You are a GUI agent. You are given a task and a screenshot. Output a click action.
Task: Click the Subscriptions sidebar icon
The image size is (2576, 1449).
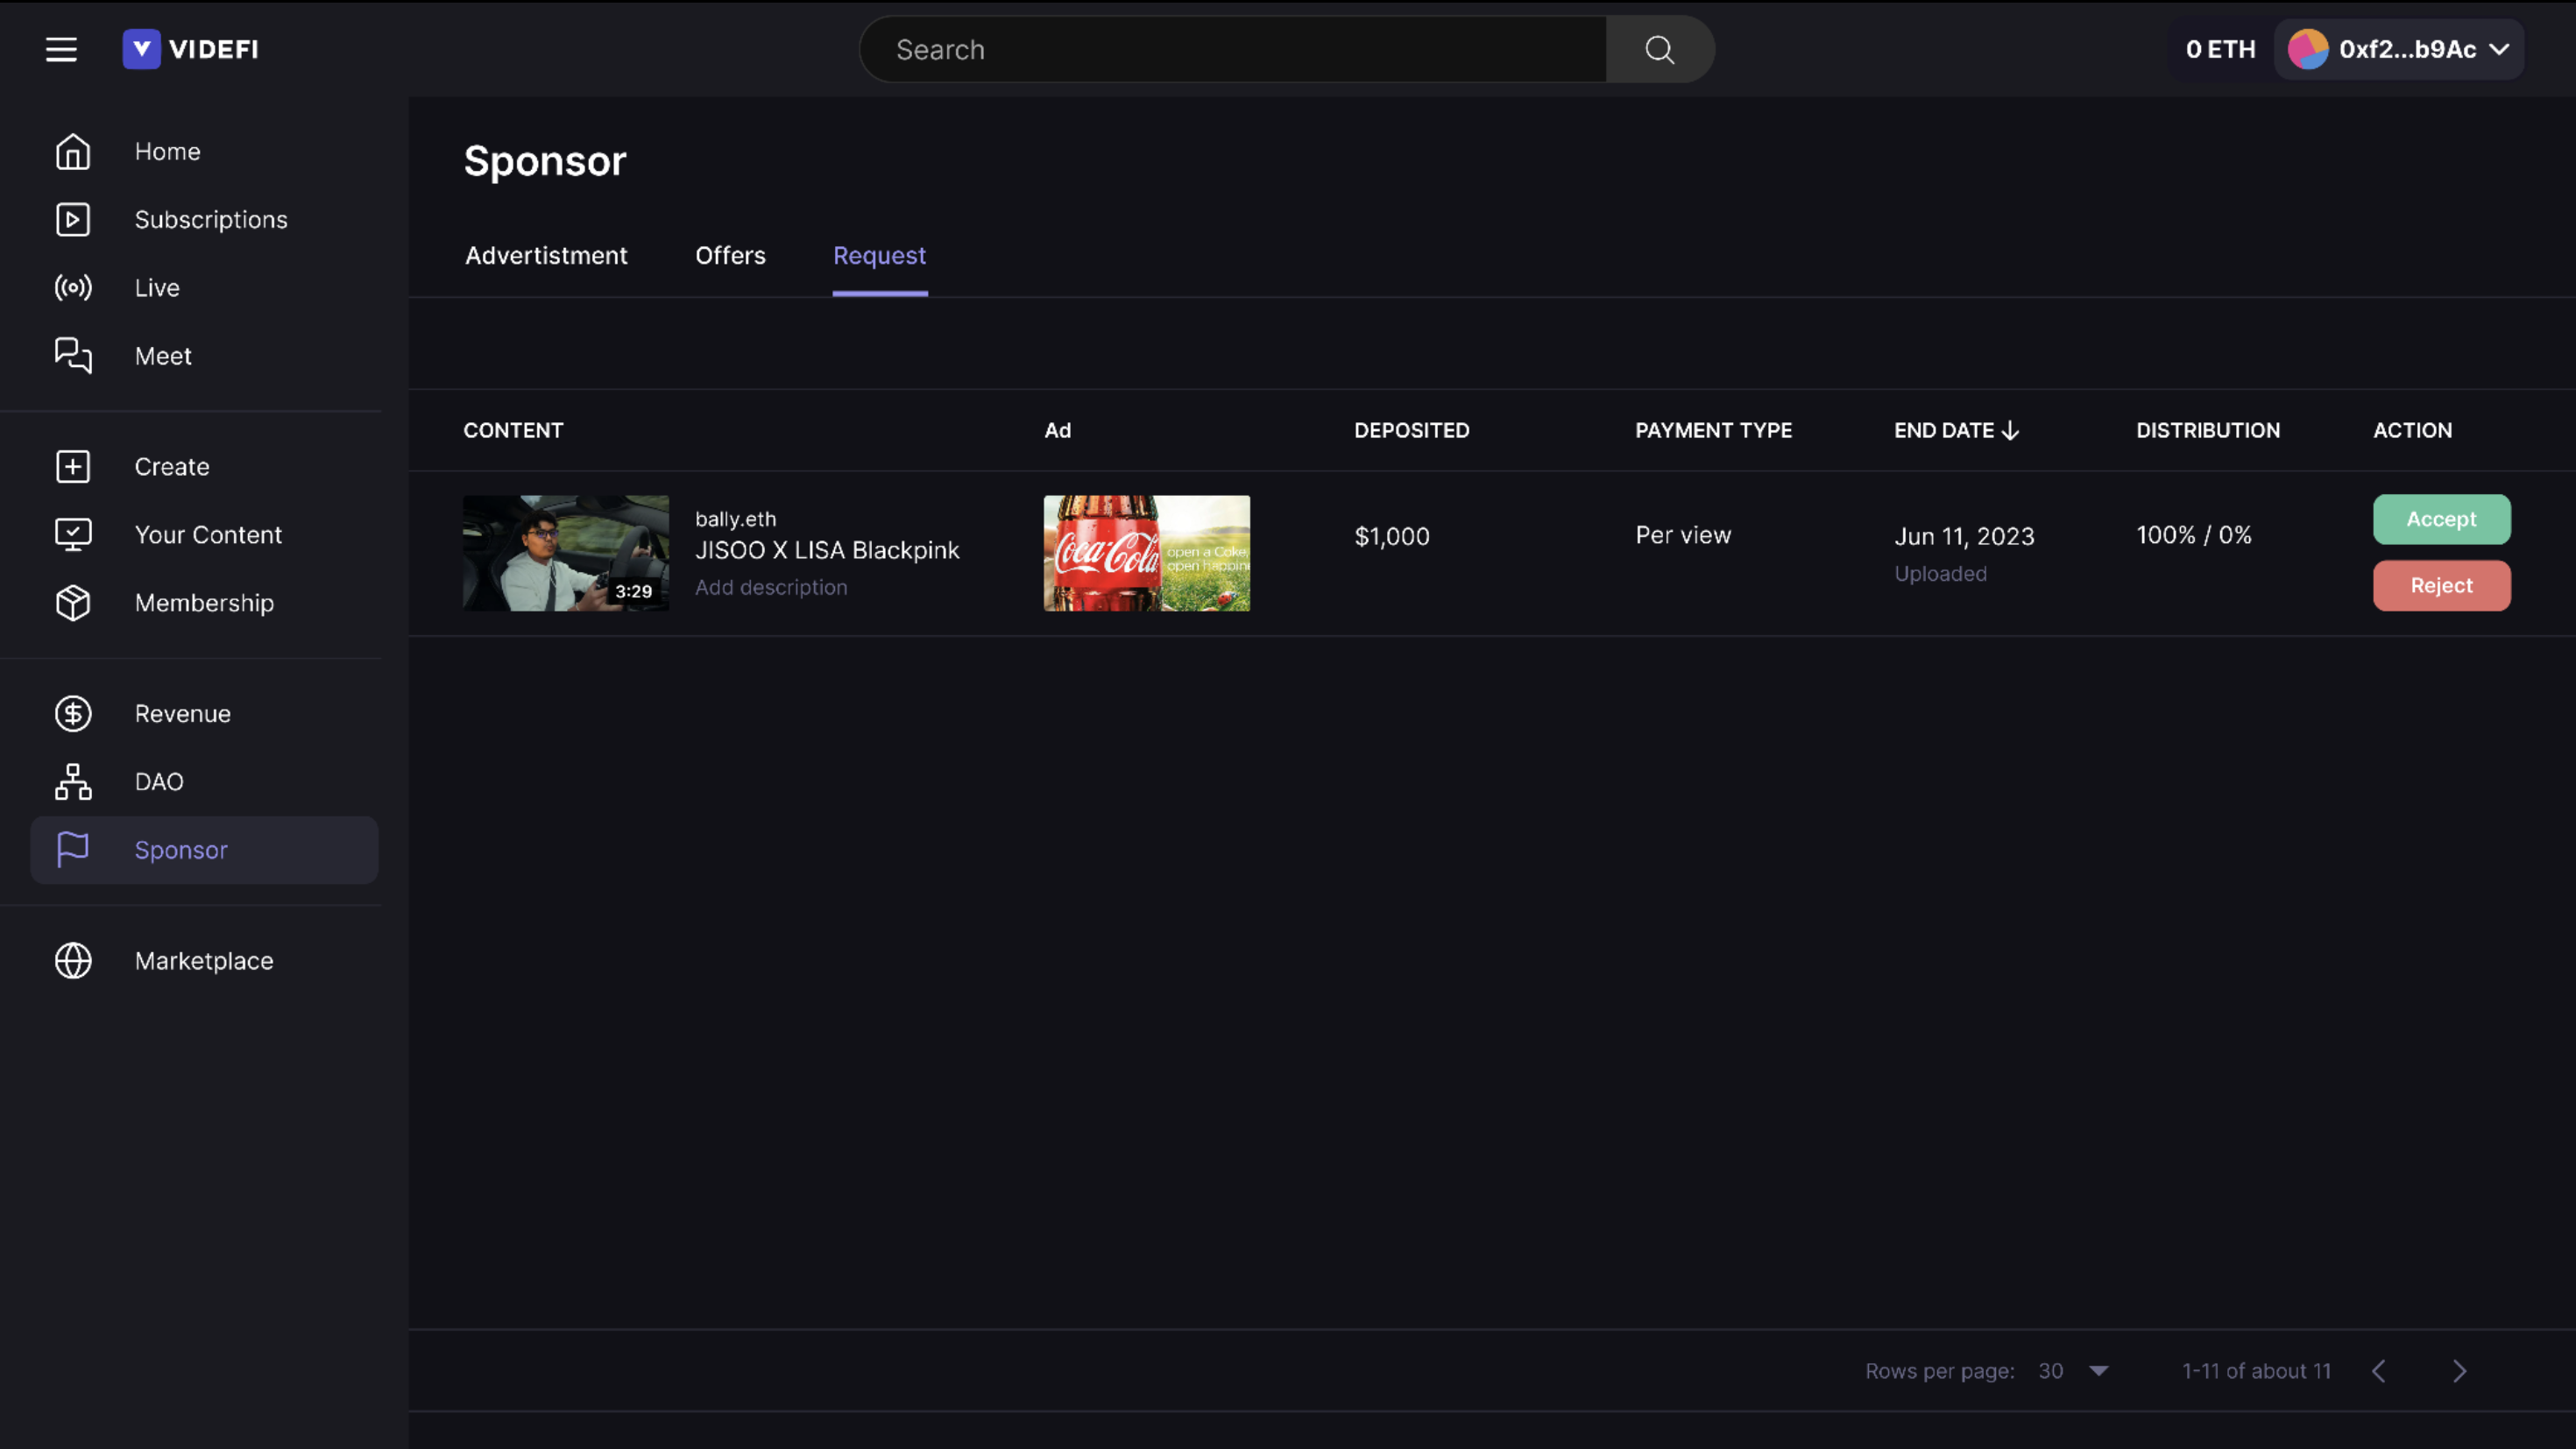pyautogui.click(x=73, y=219)
